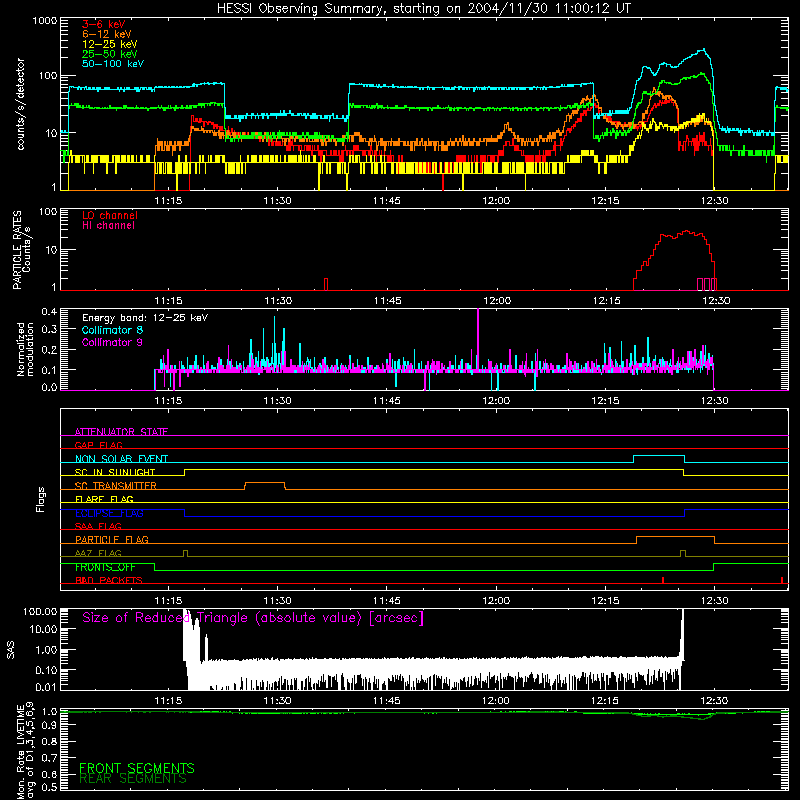
Task: Select the 3-6 keV legend label
Action: click(x=104, y=24)
